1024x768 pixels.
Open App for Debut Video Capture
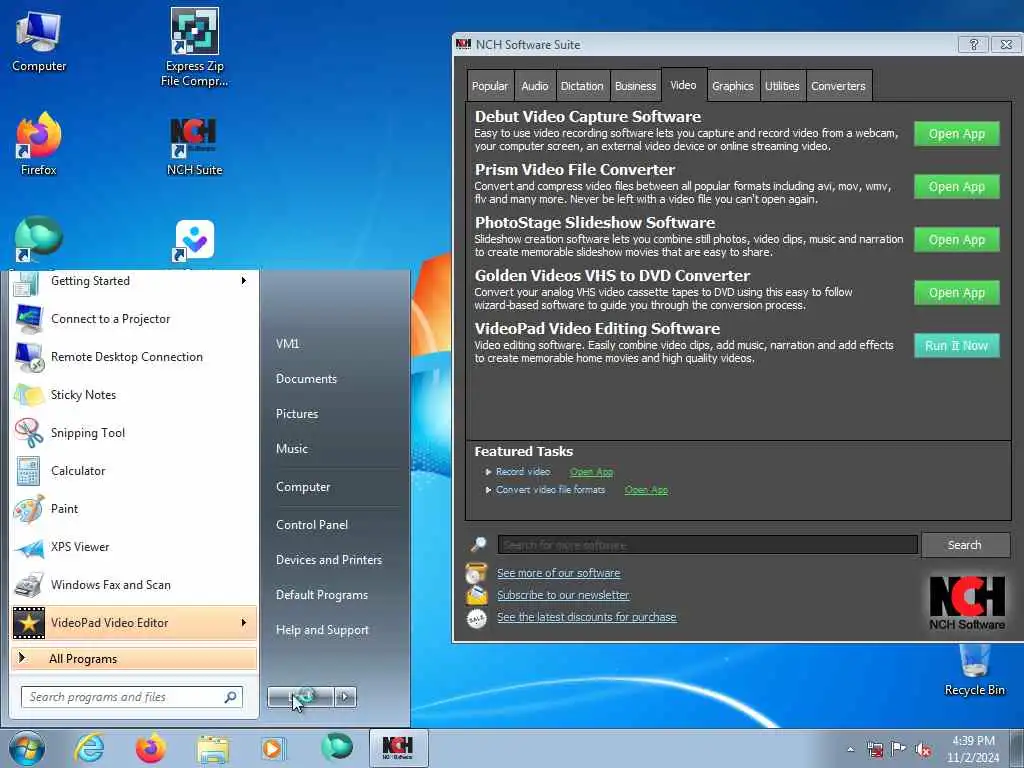click(956, 134)
